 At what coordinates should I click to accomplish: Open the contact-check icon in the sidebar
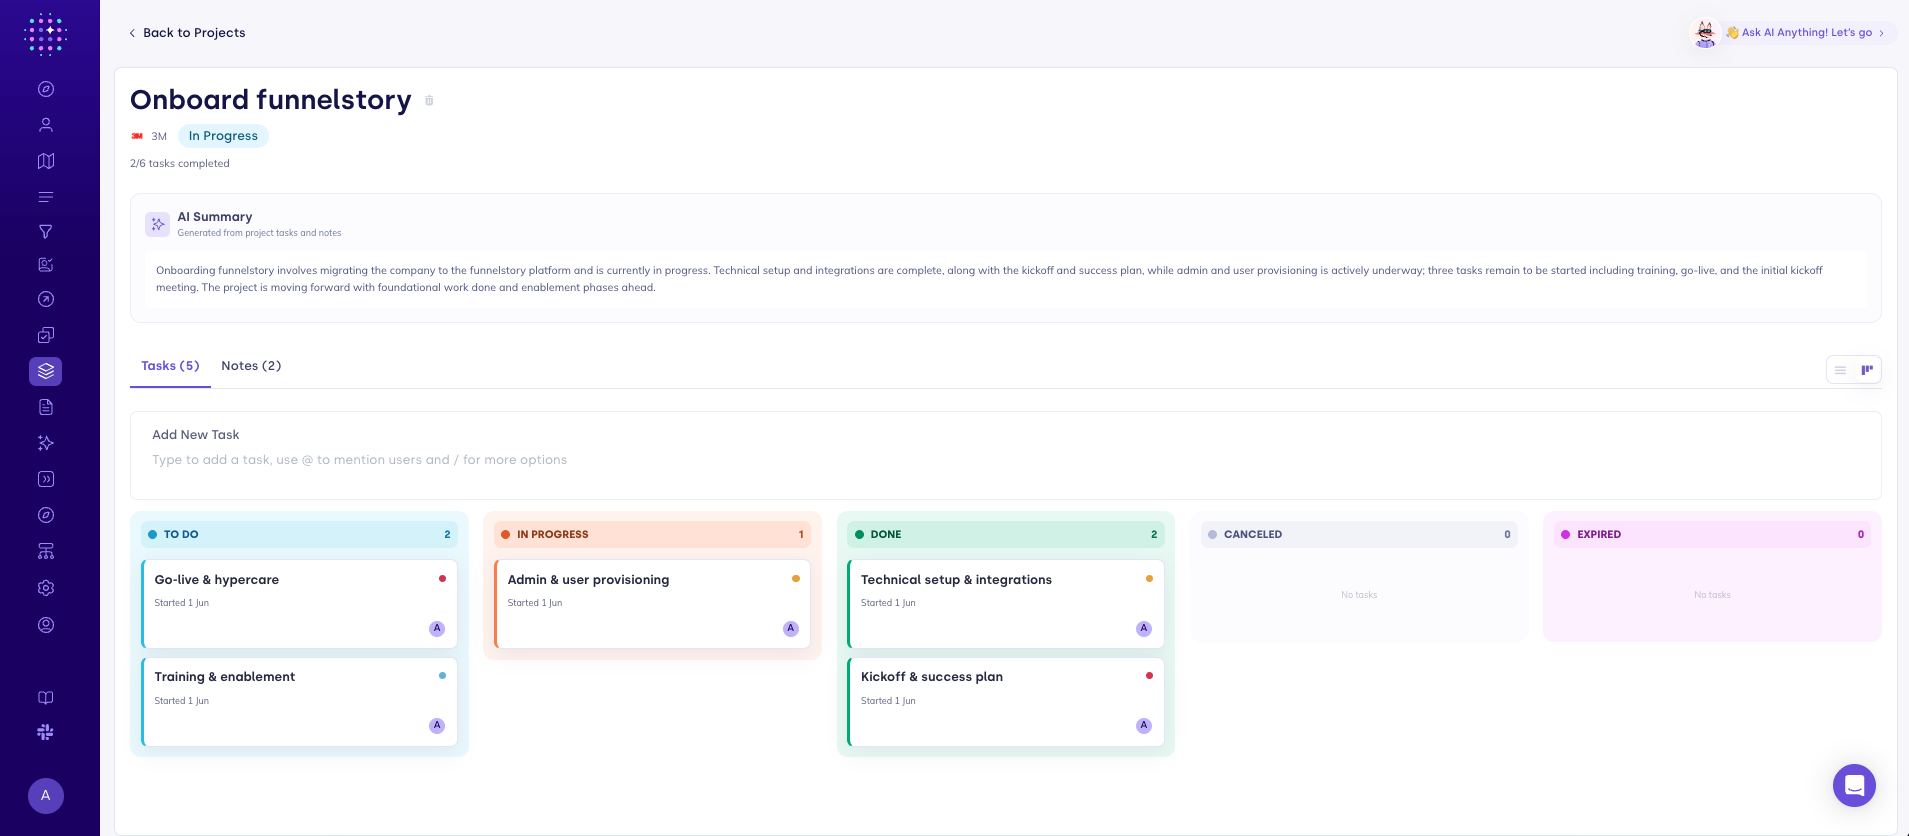(x=46, y=265)
